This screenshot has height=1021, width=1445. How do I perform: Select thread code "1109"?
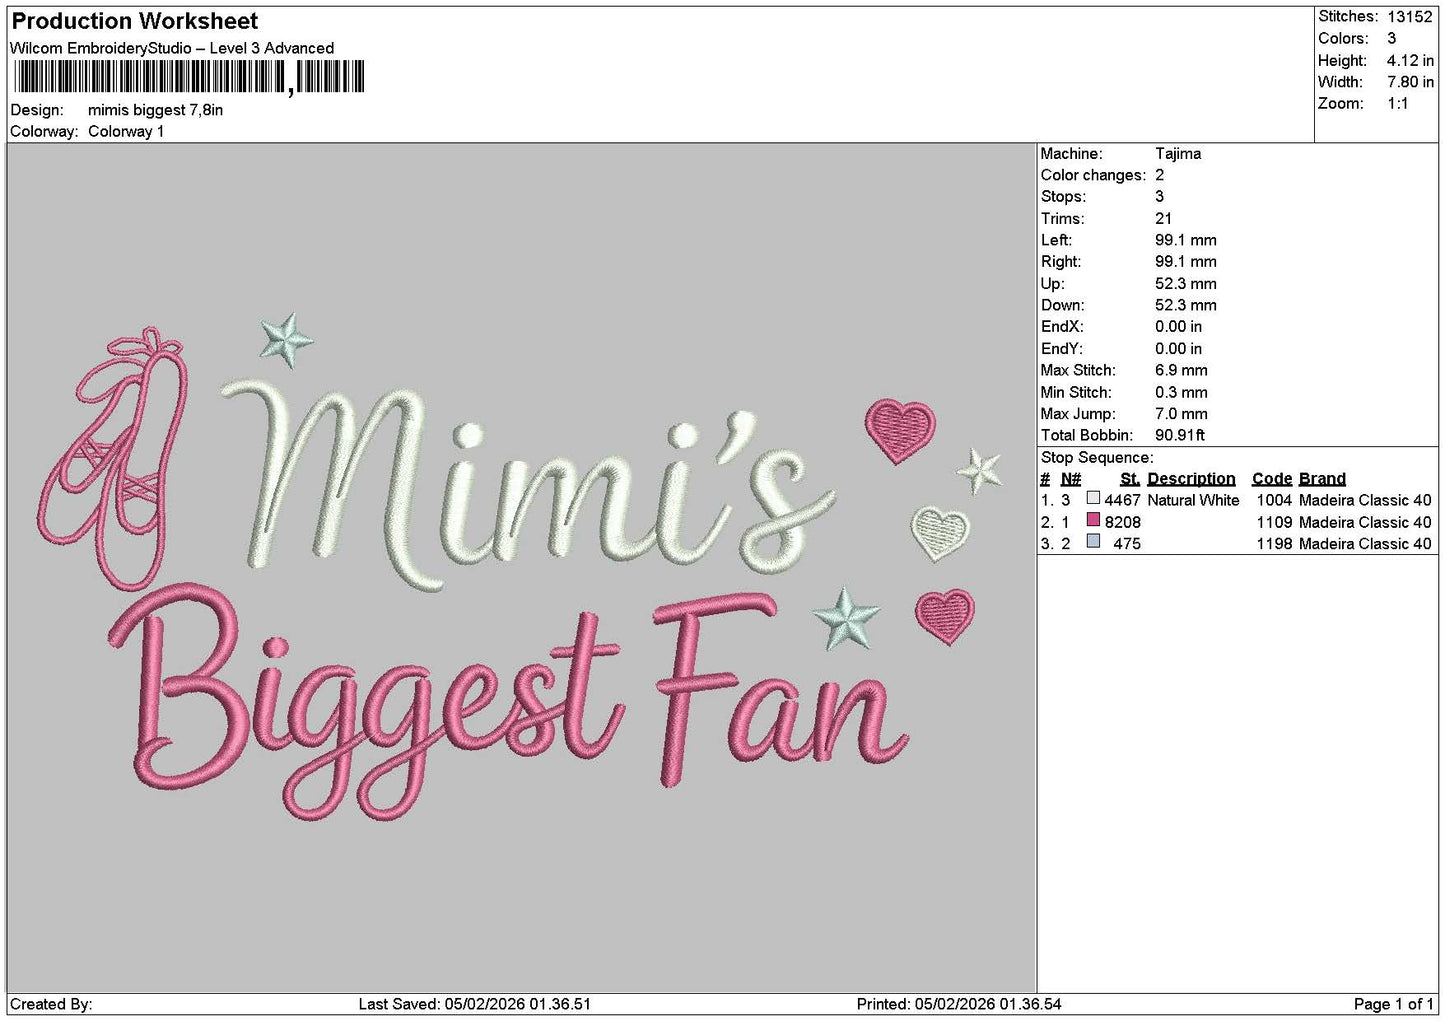point(1274,522)
